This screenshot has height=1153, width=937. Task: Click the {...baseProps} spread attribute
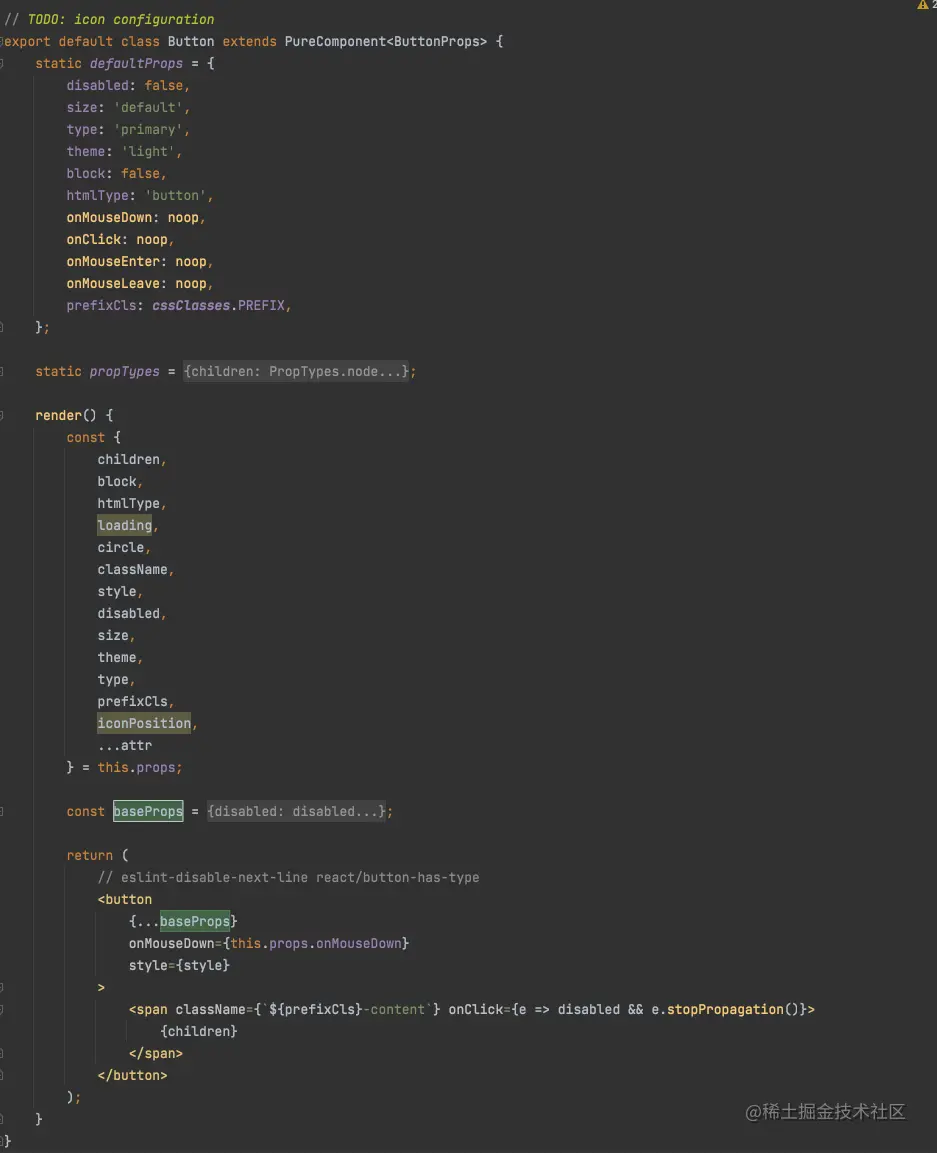183,921
